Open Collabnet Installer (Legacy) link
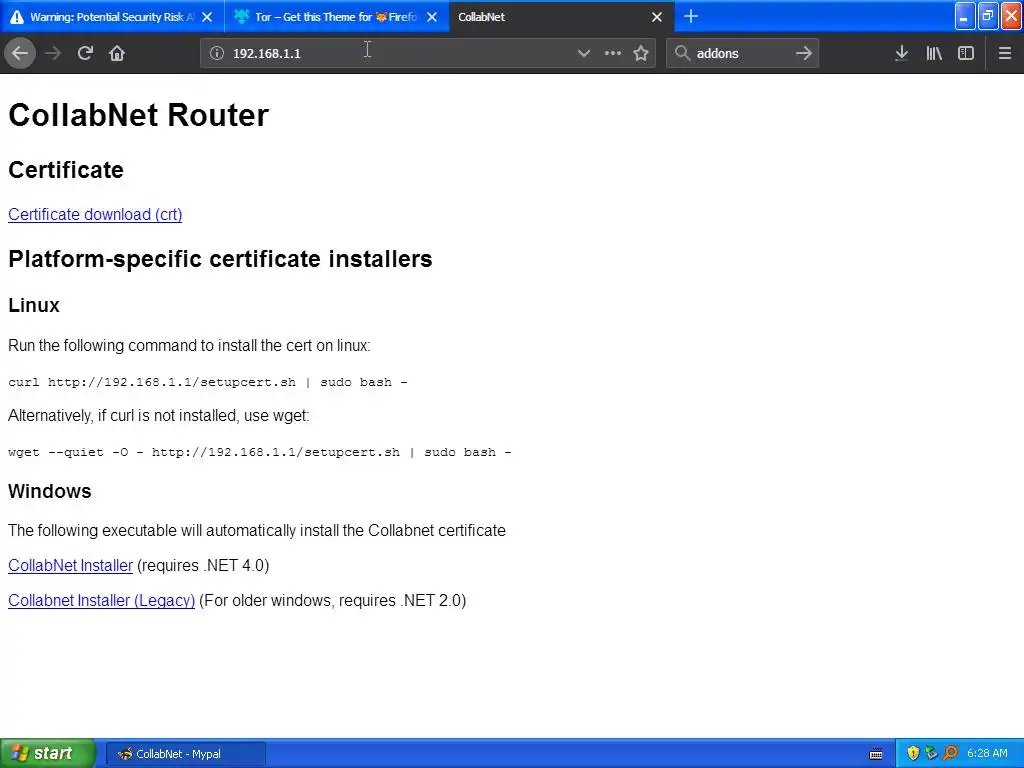 click(x=101, y=600)
